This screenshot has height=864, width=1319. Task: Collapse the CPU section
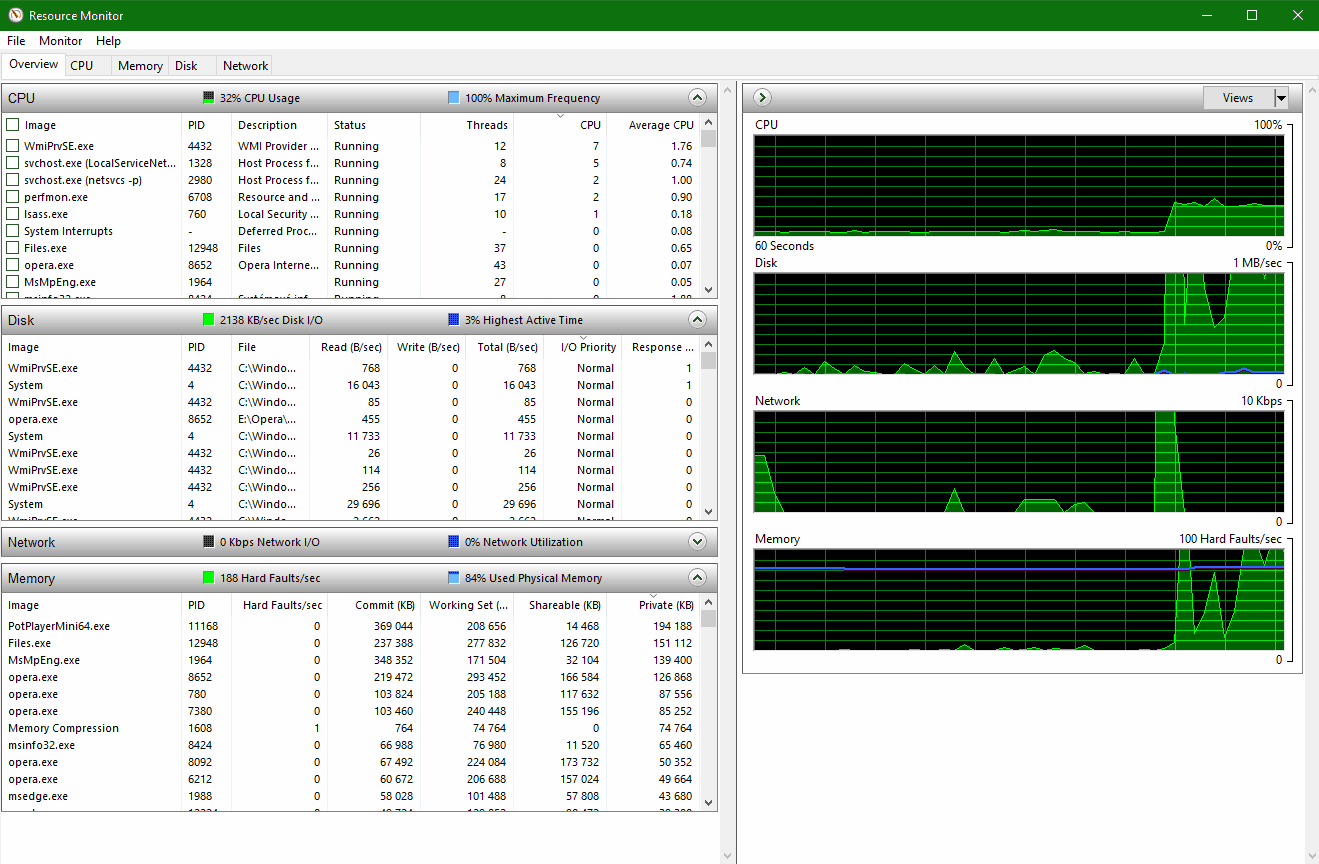pyautogui.click(x=698, y=98)
